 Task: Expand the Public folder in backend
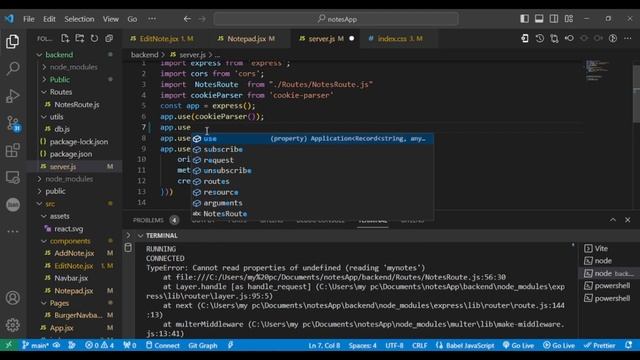(x=60, y=80)
